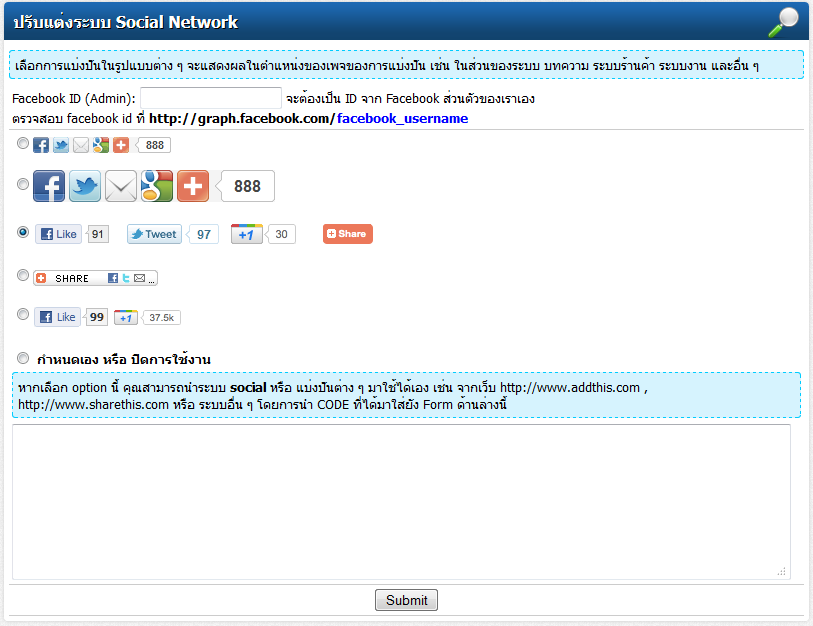Click the orange Share button
Screen dimensions: 813x626
(347, 234)
